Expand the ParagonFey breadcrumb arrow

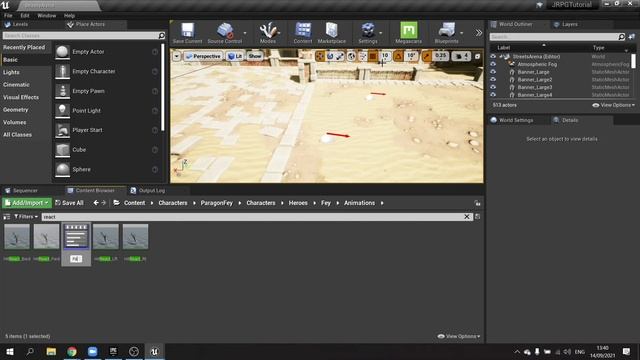tap(240, 203)
